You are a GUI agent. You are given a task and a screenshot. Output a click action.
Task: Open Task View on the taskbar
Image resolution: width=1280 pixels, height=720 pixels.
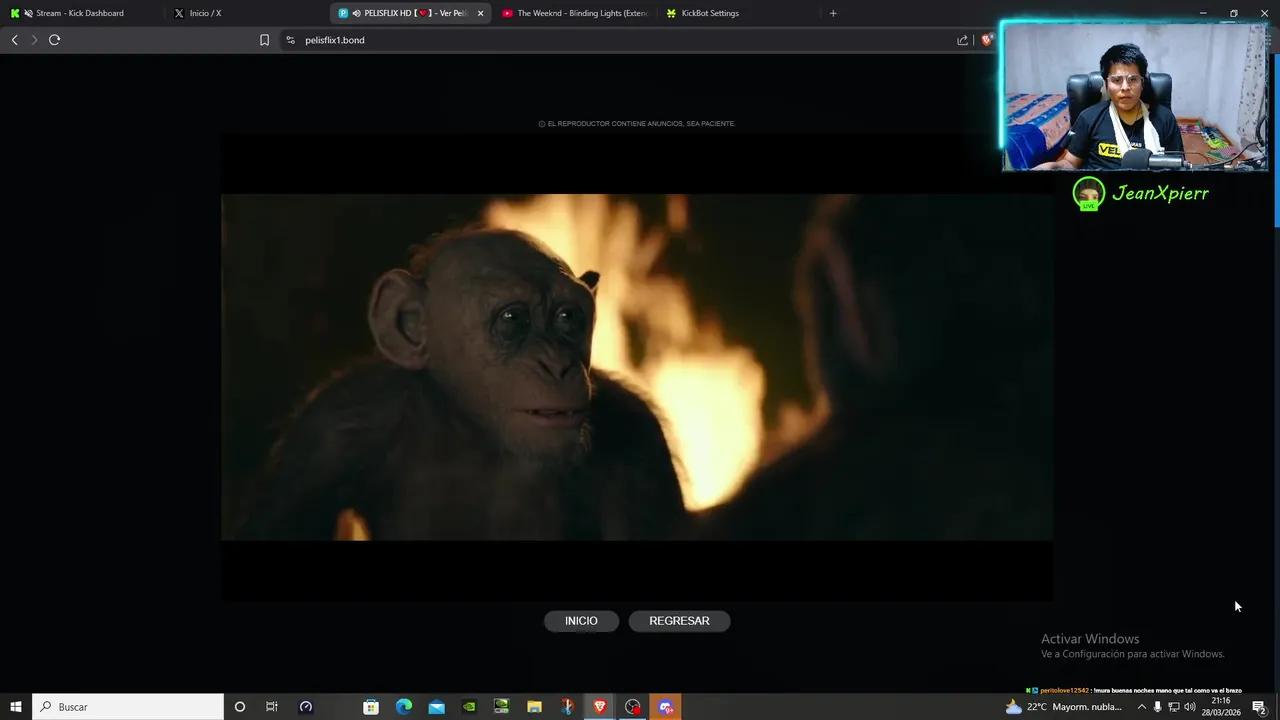[271, 707]
